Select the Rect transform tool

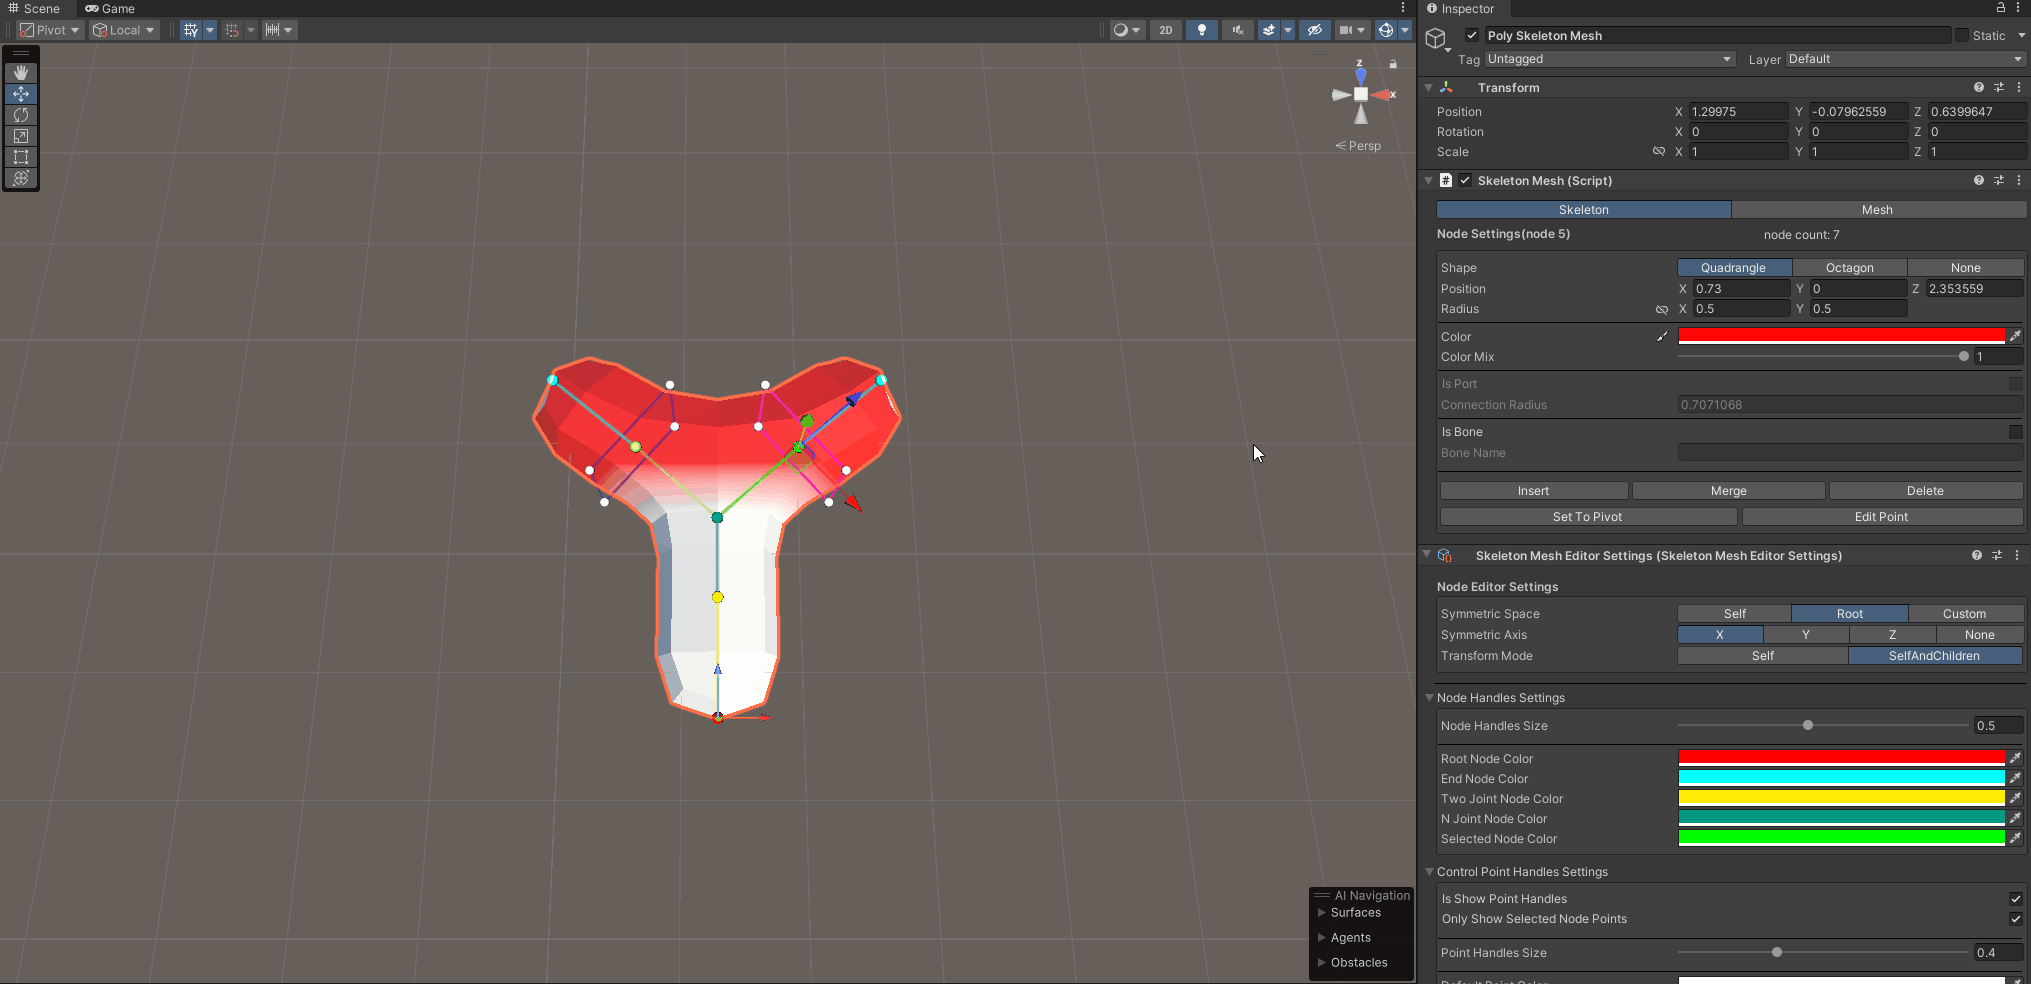pos(21,157)
